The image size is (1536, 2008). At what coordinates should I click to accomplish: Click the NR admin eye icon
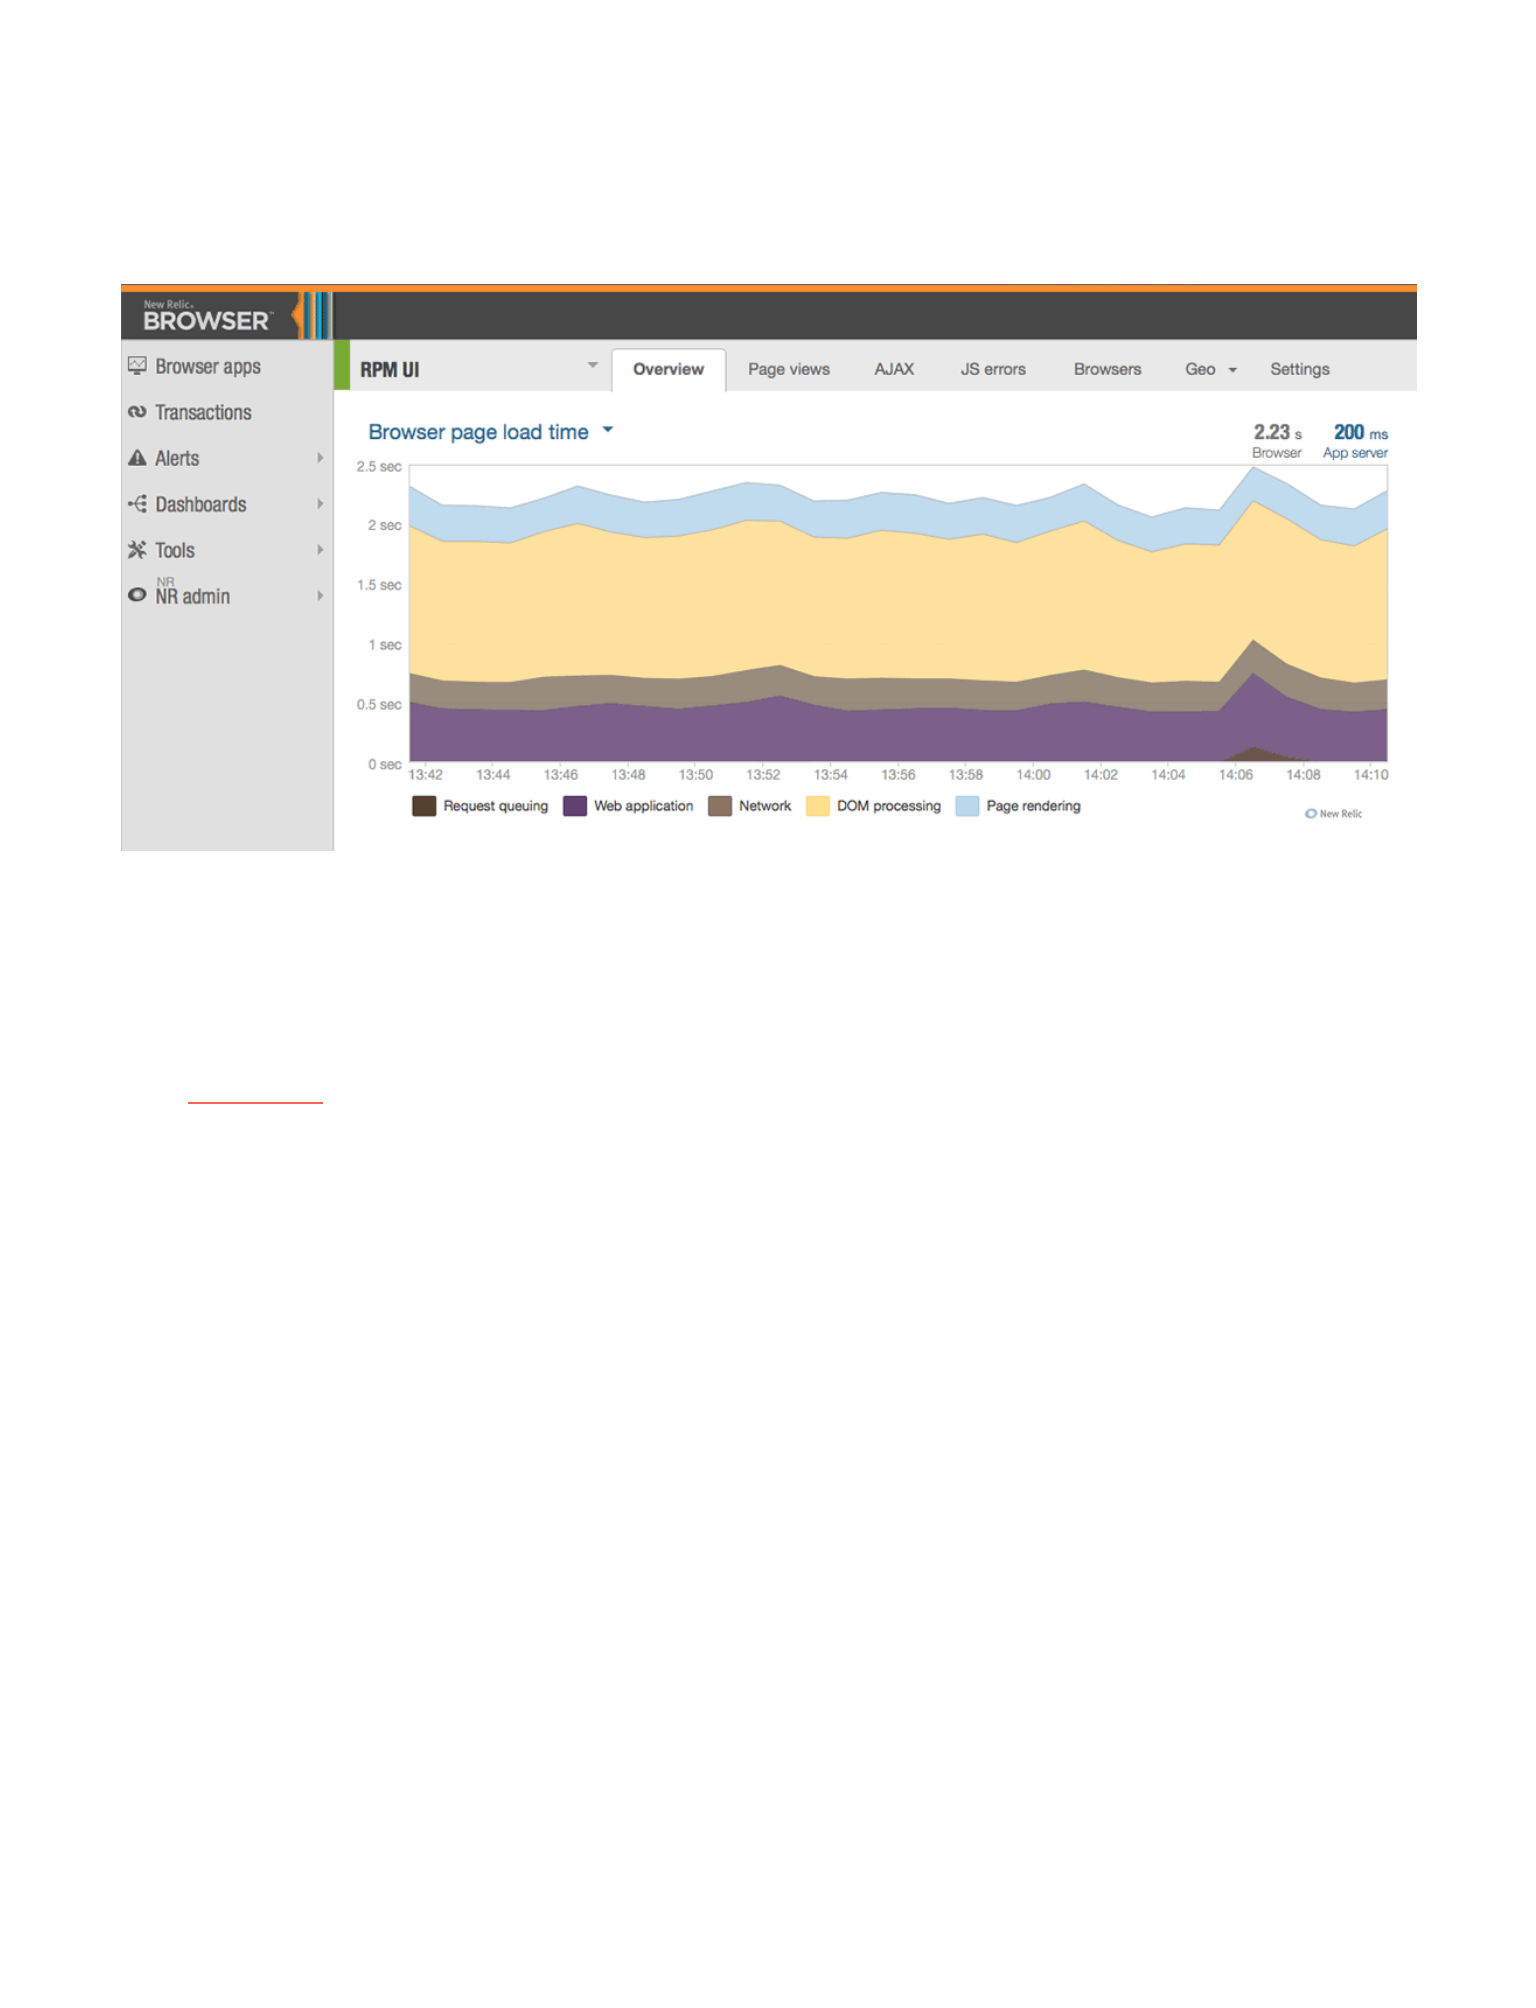(137, 595)
